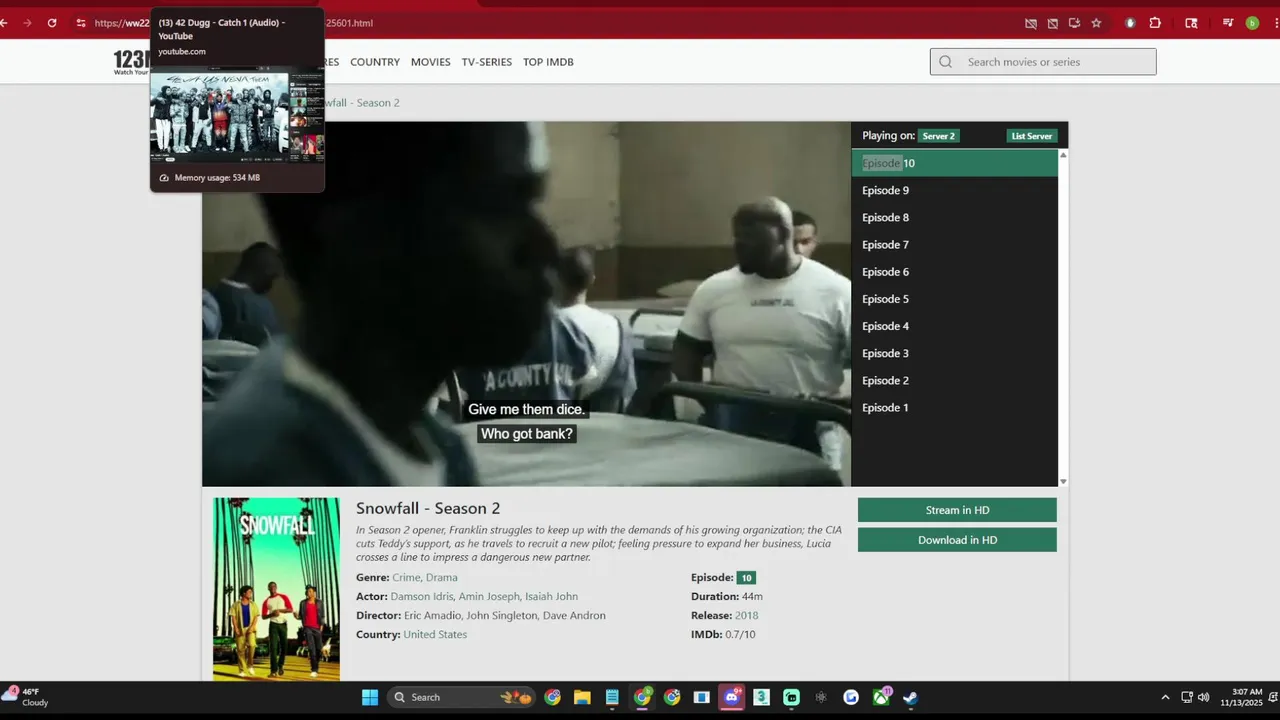Select Episode 9 in the list

pos(954,190)
